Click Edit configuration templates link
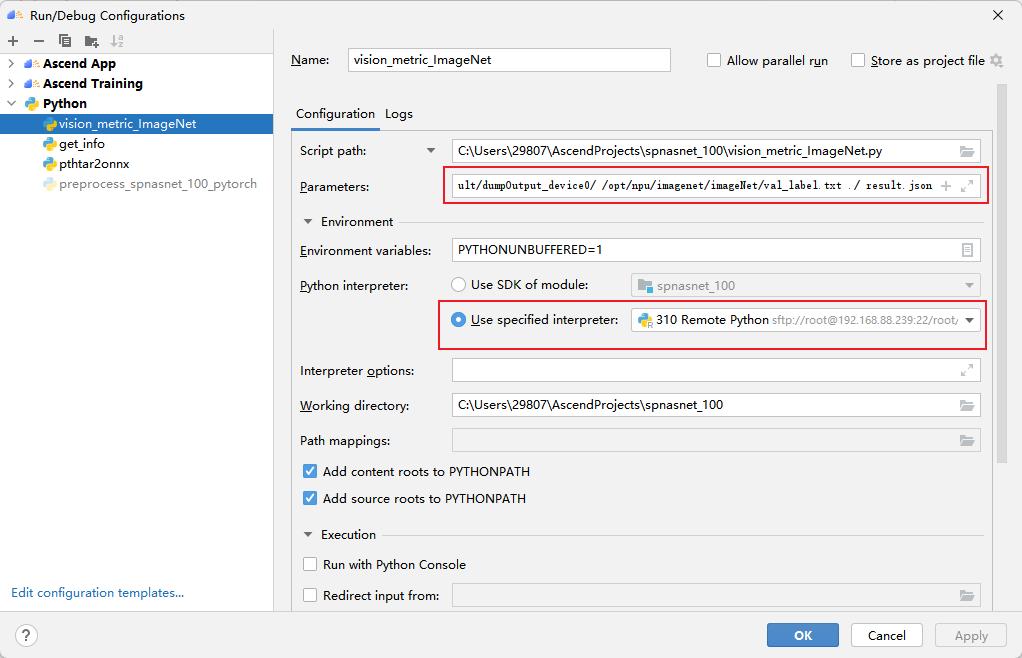This screenshot has height=658, width=1022. 96,592
